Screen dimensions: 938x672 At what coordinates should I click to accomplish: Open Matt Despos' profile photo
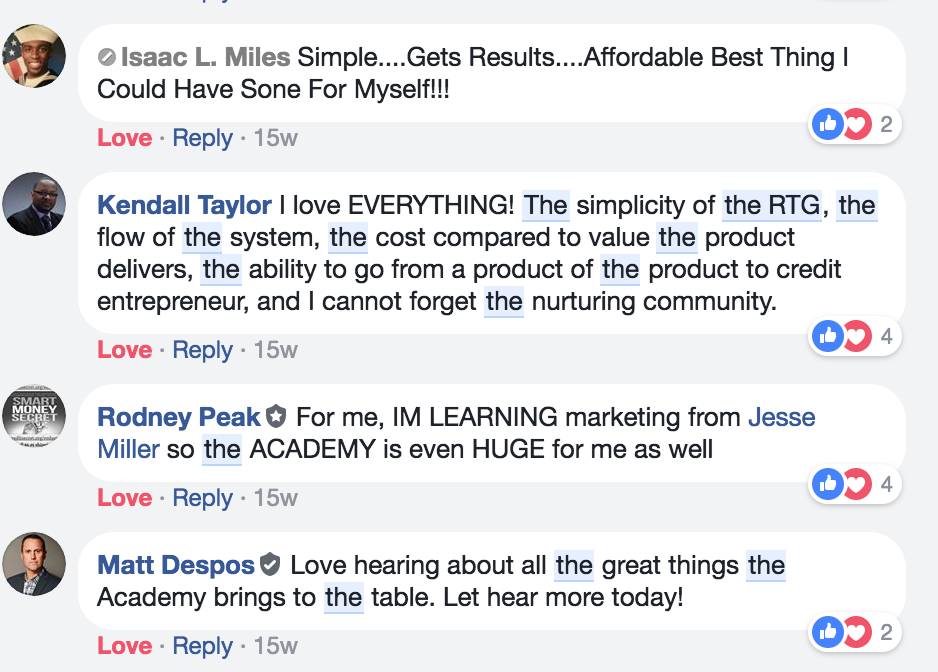[35, 564]
